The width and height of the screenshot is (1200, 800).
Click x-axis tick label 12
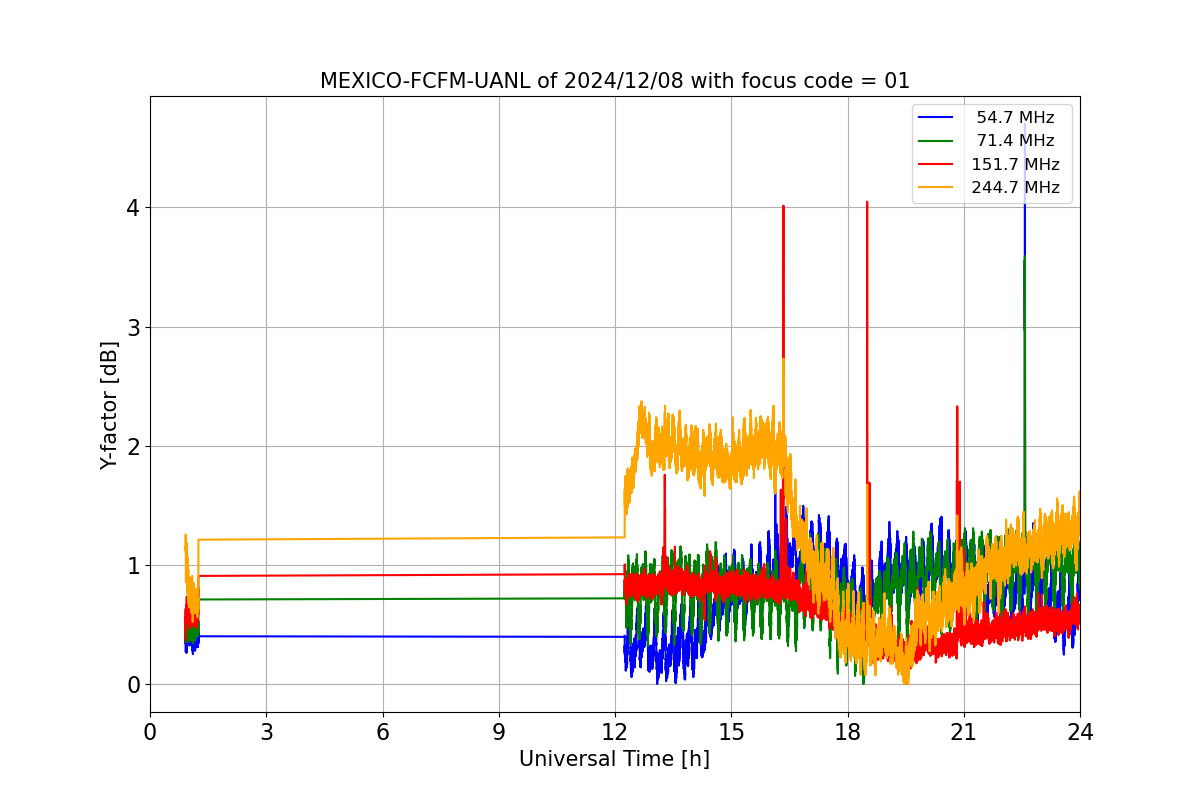[x=615, y=732]
